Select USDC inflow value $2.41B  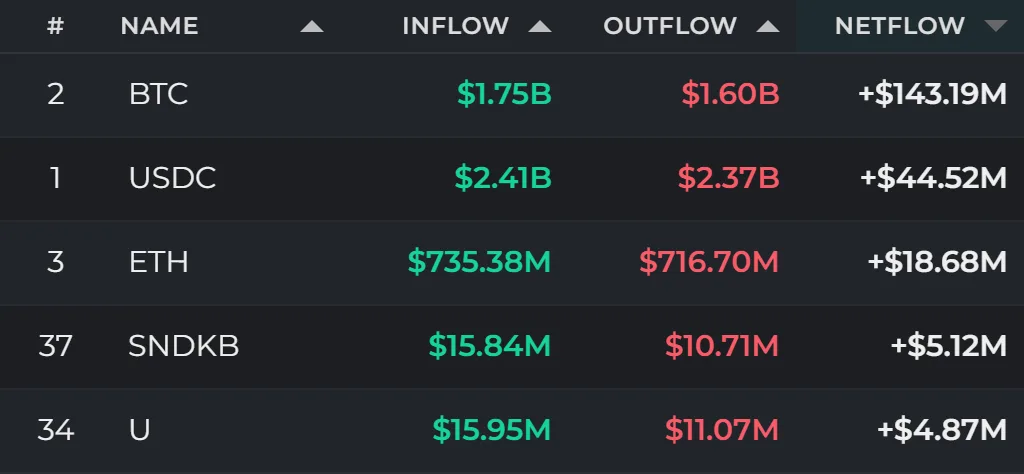503,178
